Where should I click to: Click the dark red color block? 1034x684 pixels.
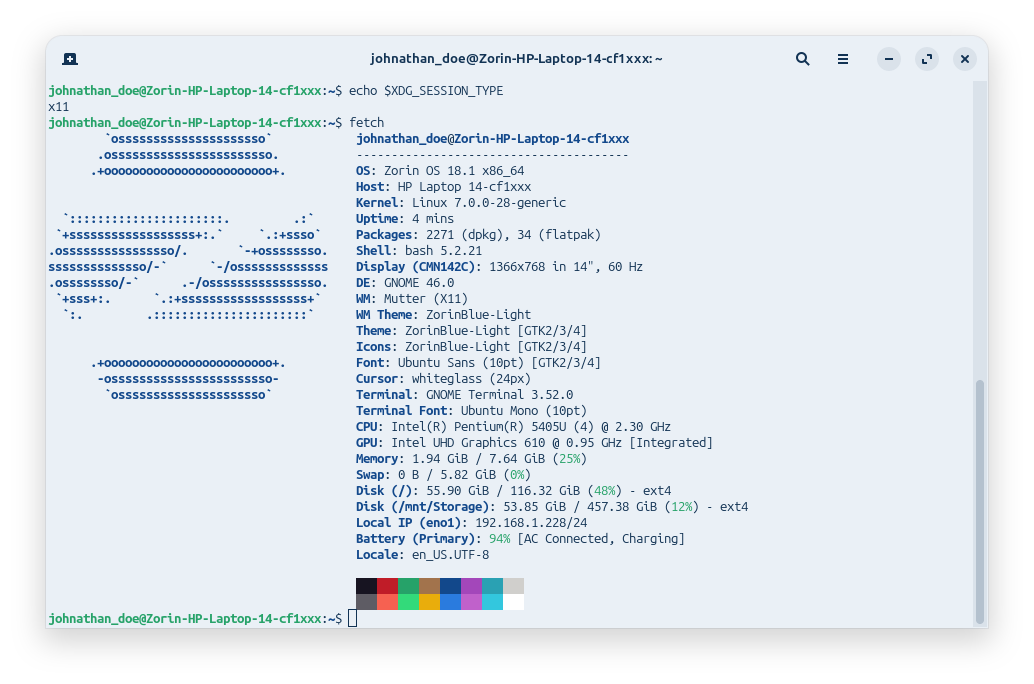388,586
